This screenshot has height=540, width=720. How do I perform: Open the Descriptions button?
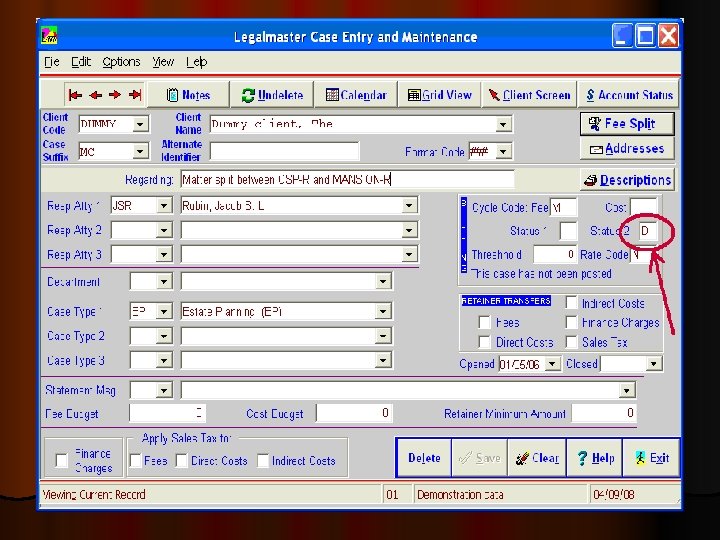point(627,180)
